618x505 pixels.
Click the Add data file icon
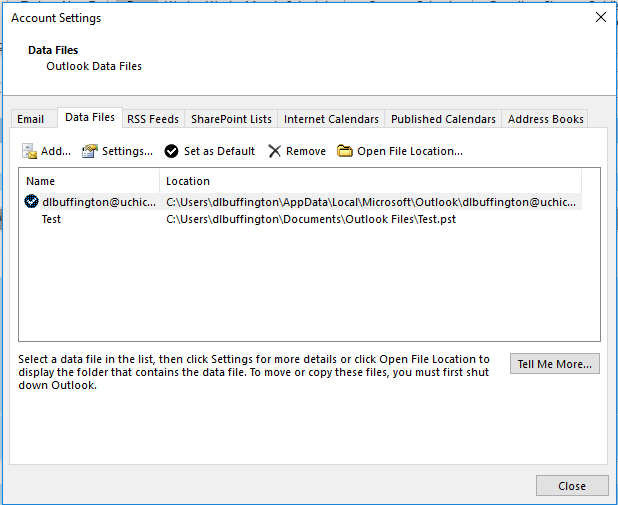pos(29,151)
